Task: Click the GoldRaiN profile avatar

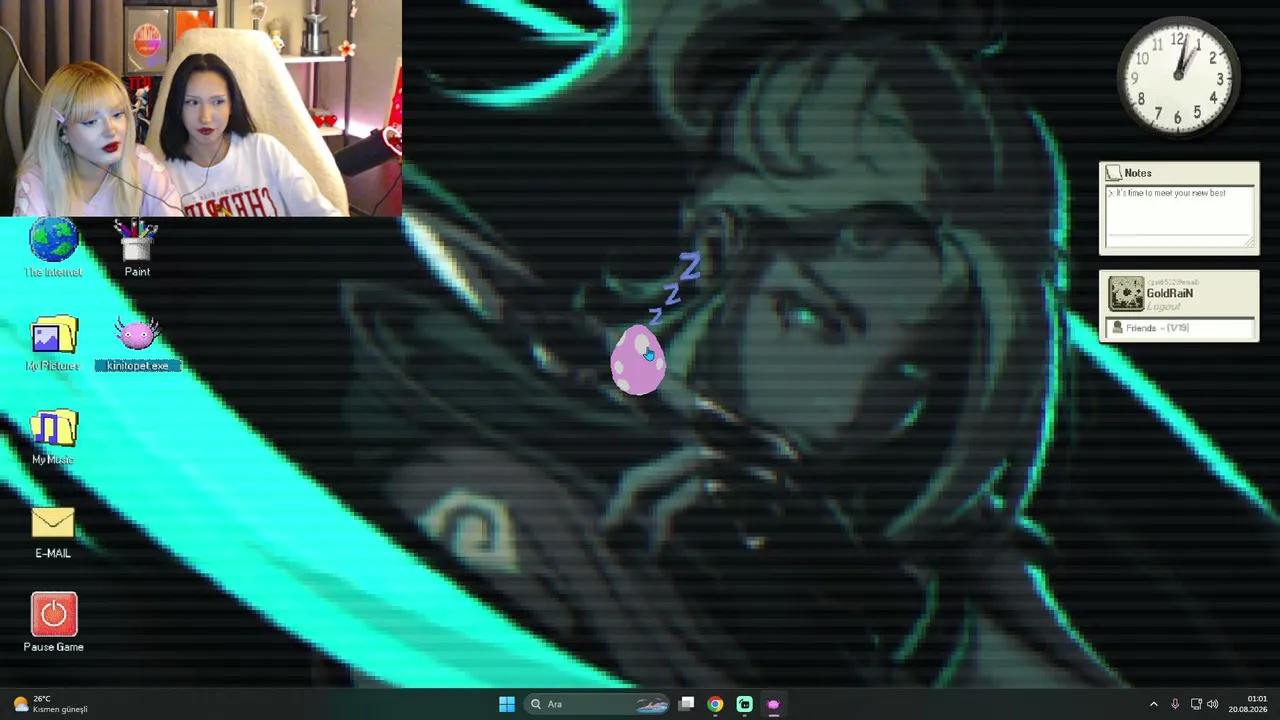Action: tap(1125, 294)
